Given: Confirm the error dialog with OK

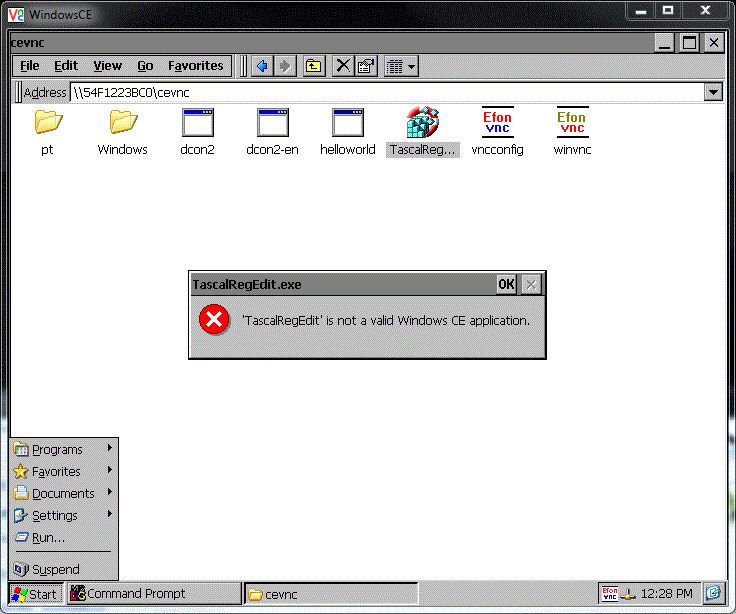Looking at the screenshot, I should point(506,284).
